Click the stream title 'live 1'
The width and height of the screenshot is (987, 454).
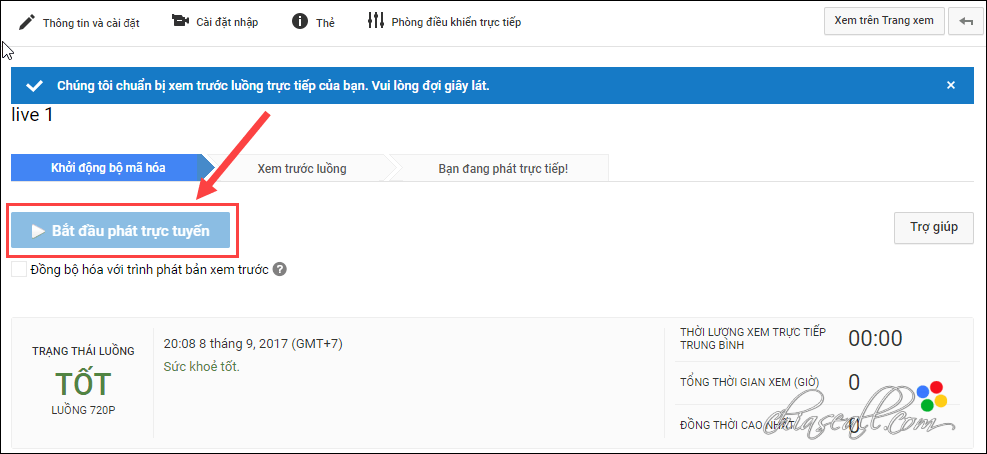(32, 115)
